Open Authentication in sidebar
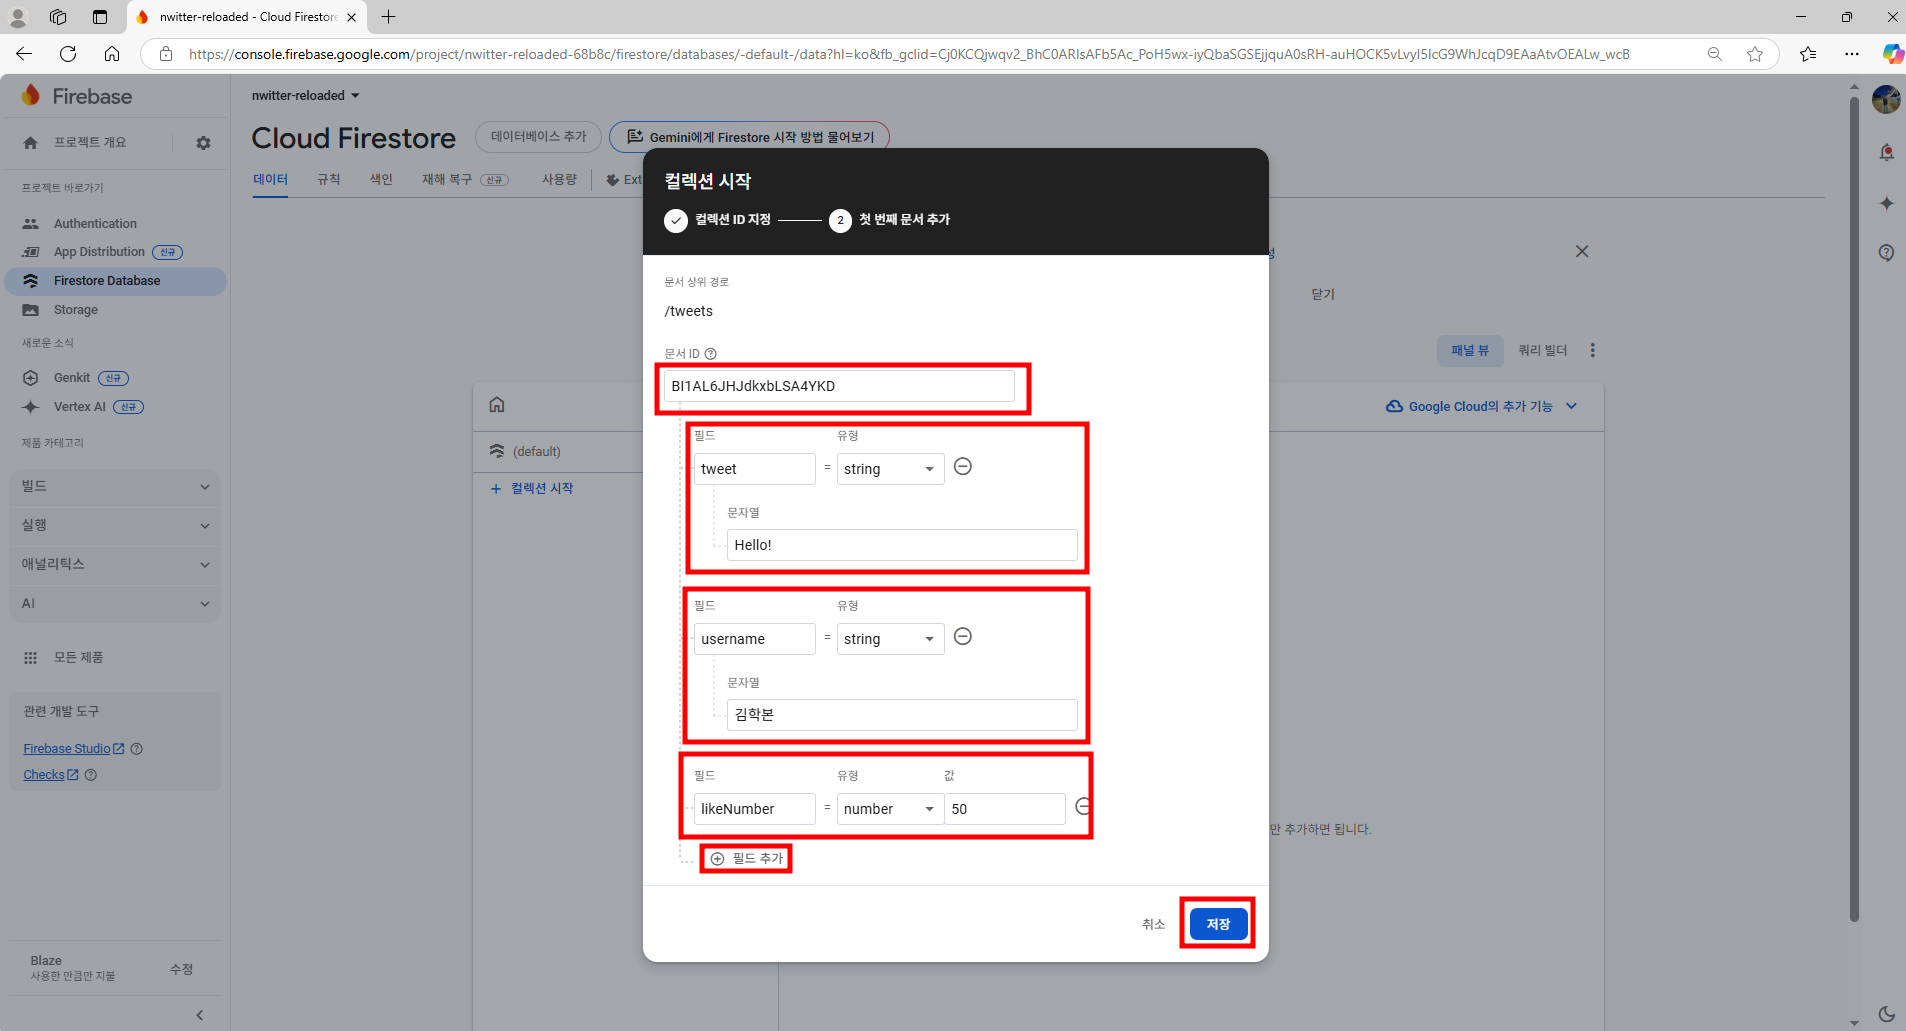Image resolution: width=1906 pixels, height=1031 pixels. [x=95, y=224]
